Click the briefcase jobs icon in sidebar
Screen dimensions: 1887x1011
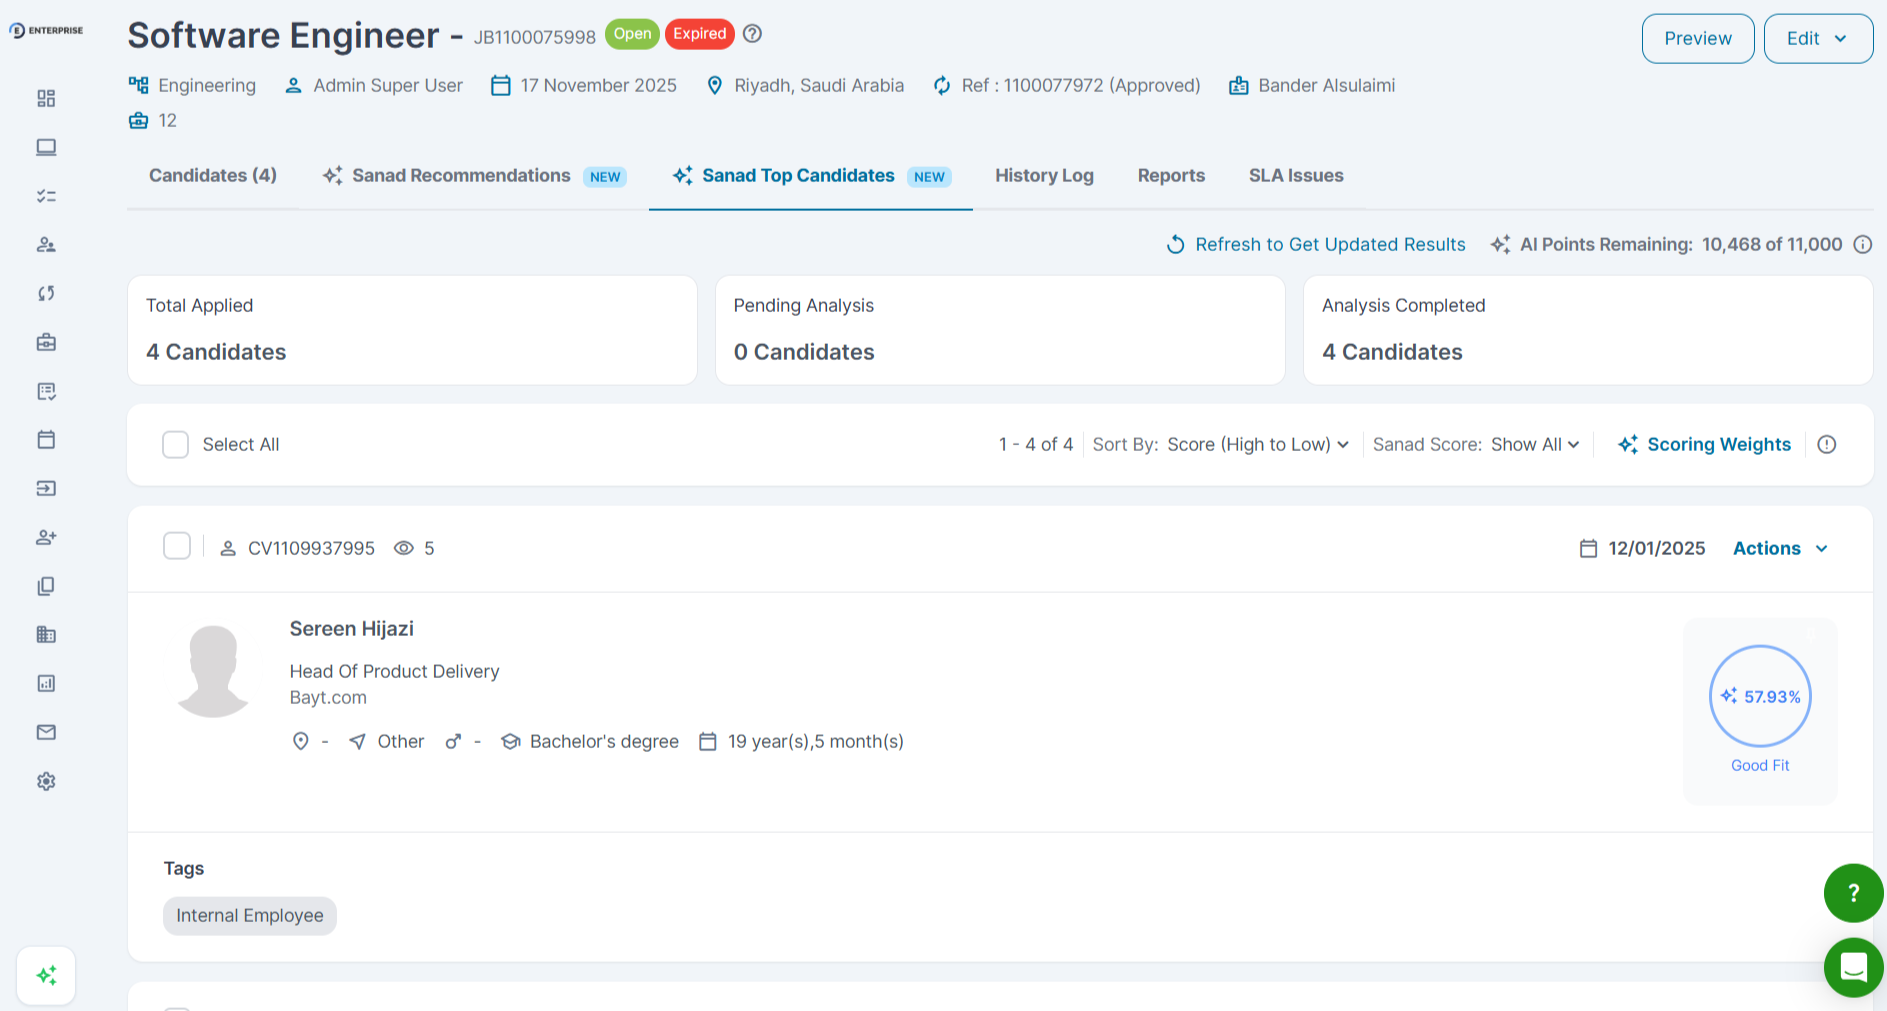pos(46,342)
